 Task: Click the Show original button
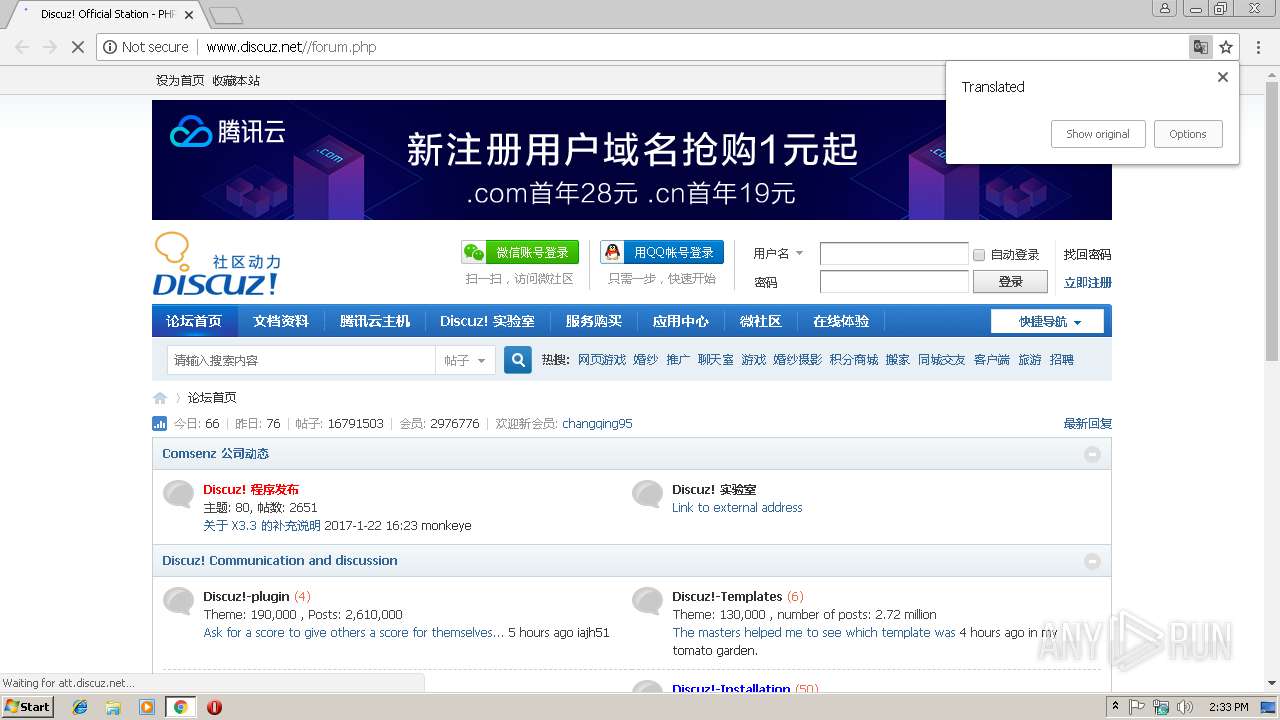tap(1098, 134)
